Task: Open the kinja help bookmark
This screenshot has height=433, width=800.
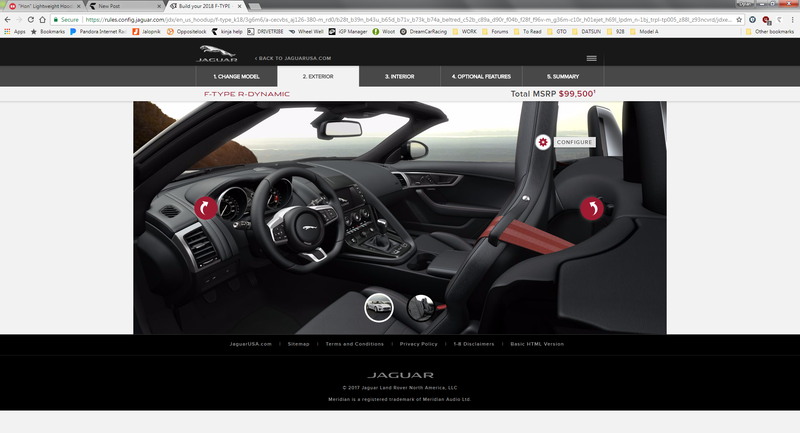Action: [227, 32]
